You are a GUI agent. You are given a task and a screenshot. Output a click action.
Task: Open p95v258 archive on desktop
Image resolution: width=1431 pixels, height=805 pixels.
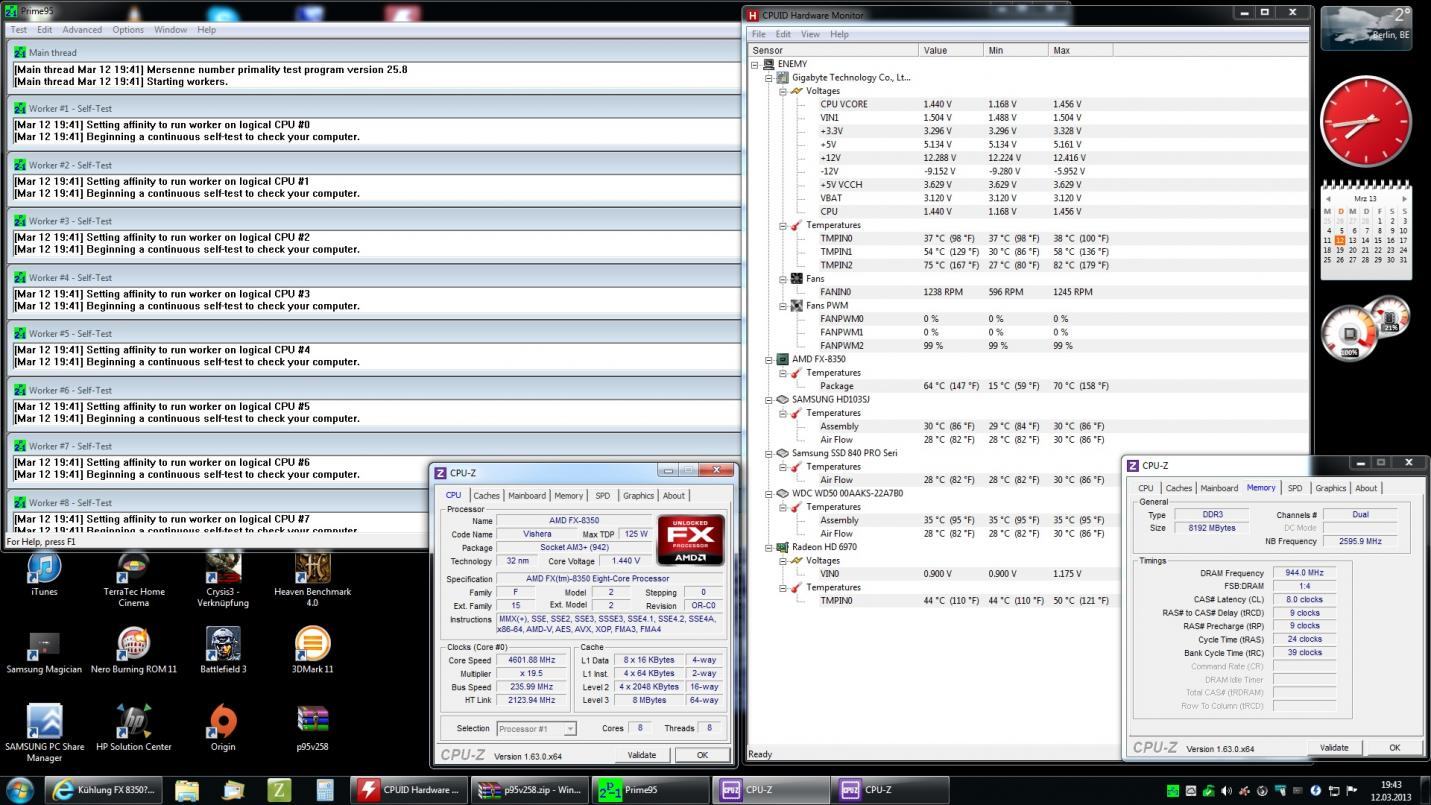tap(312, 728)
